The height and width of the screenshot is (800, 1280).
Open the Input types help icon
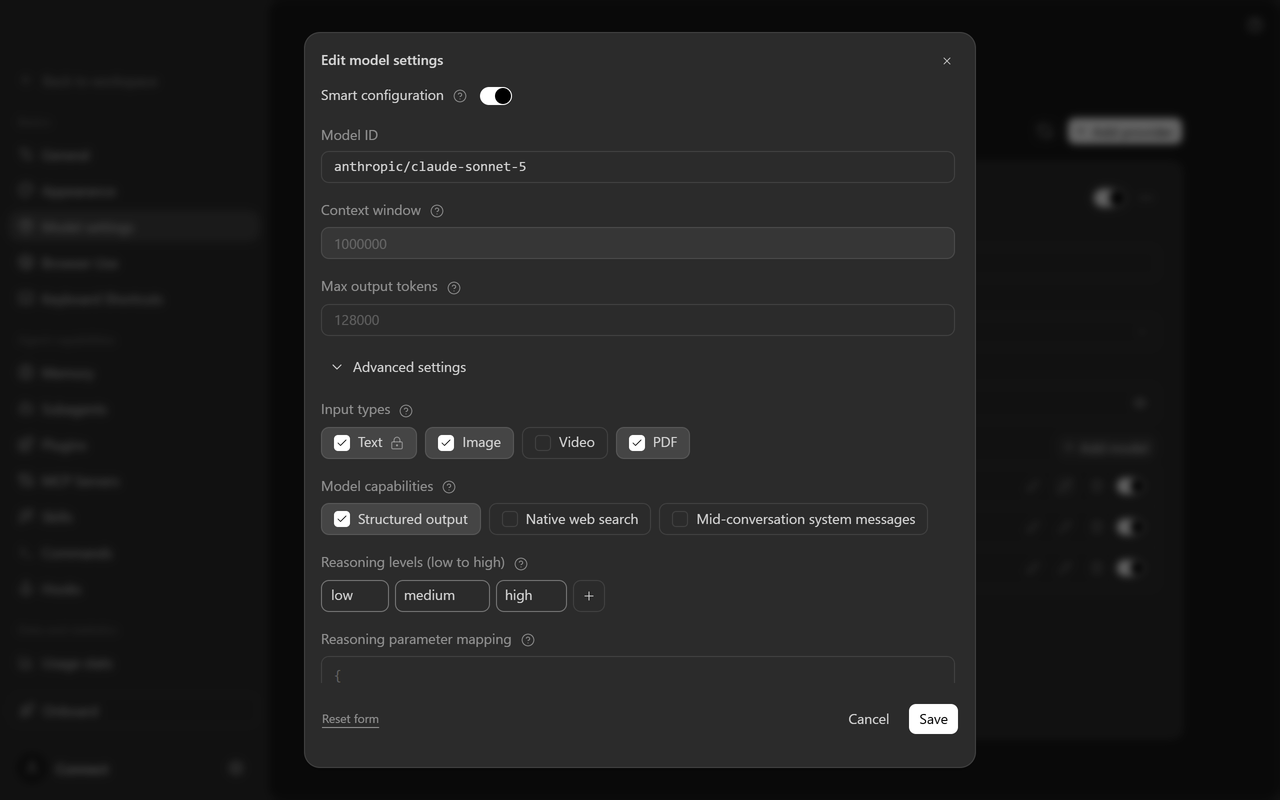coord(406,411)
